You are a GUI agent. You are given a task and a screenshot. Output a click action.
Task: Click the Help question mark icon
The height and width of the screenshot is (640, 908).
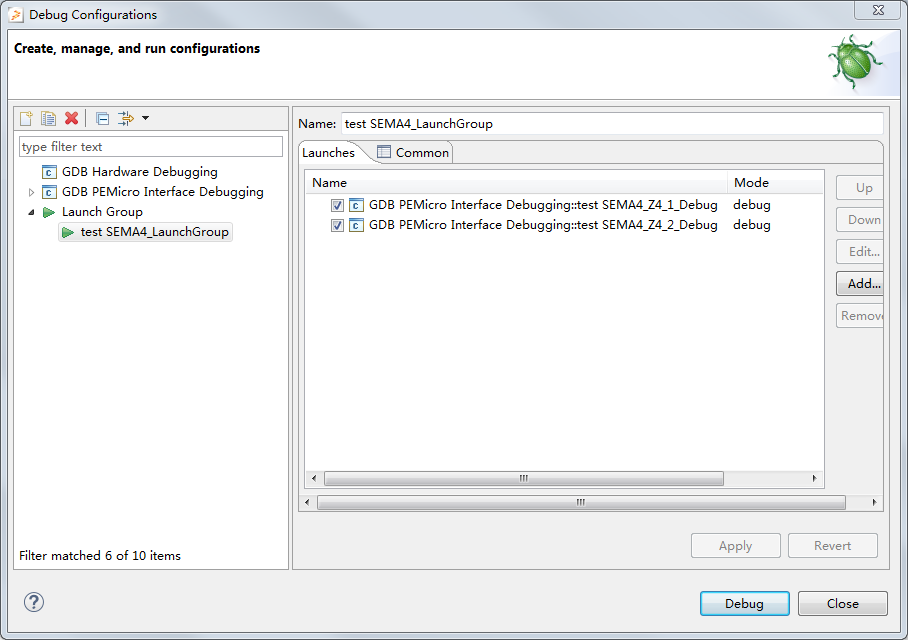point(34,602)
